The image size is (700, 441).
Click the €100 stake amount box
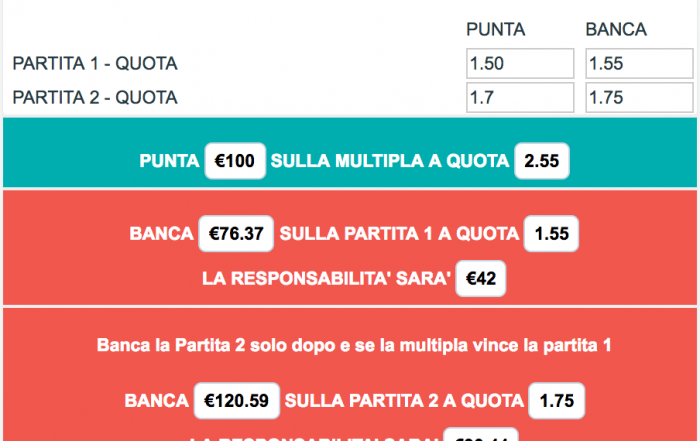tap(235, 161)
